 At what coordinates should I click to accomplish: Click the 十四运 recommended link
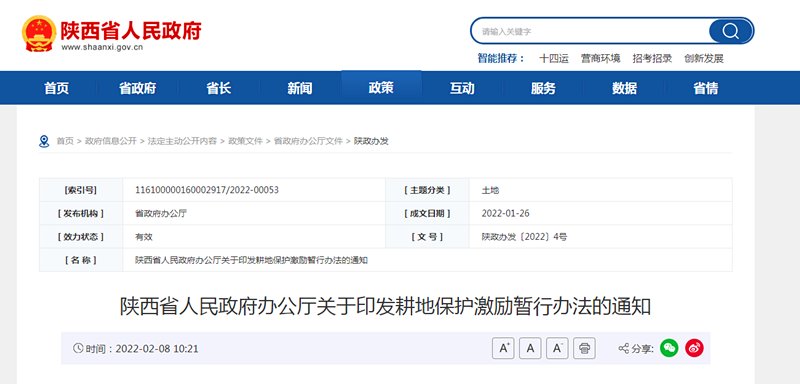[554, 59]
